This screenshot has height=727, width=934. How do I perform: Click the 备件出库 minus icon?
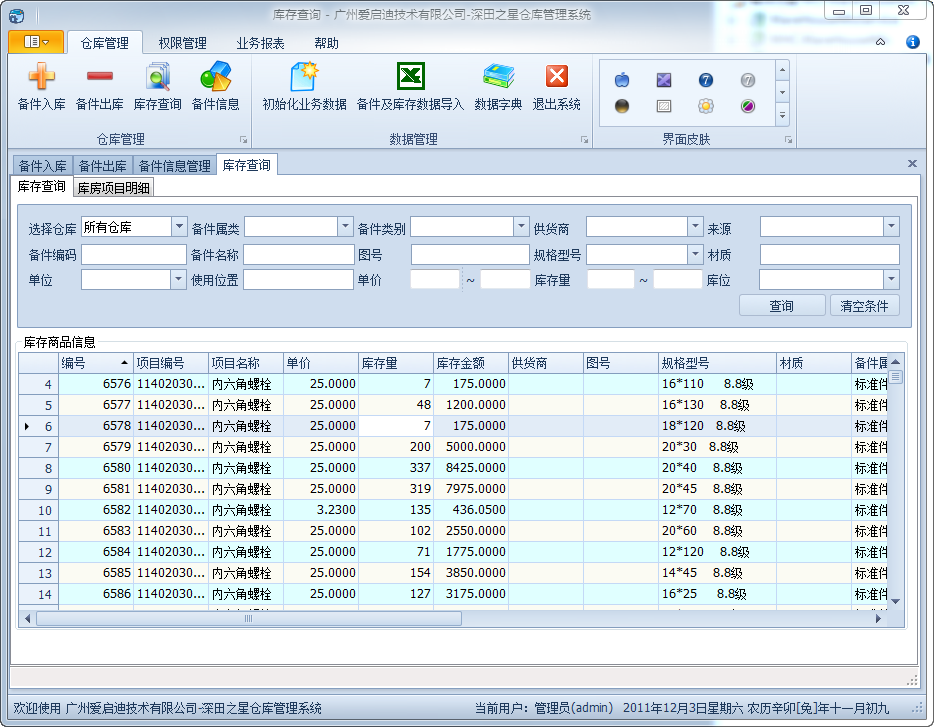(99, 76)
